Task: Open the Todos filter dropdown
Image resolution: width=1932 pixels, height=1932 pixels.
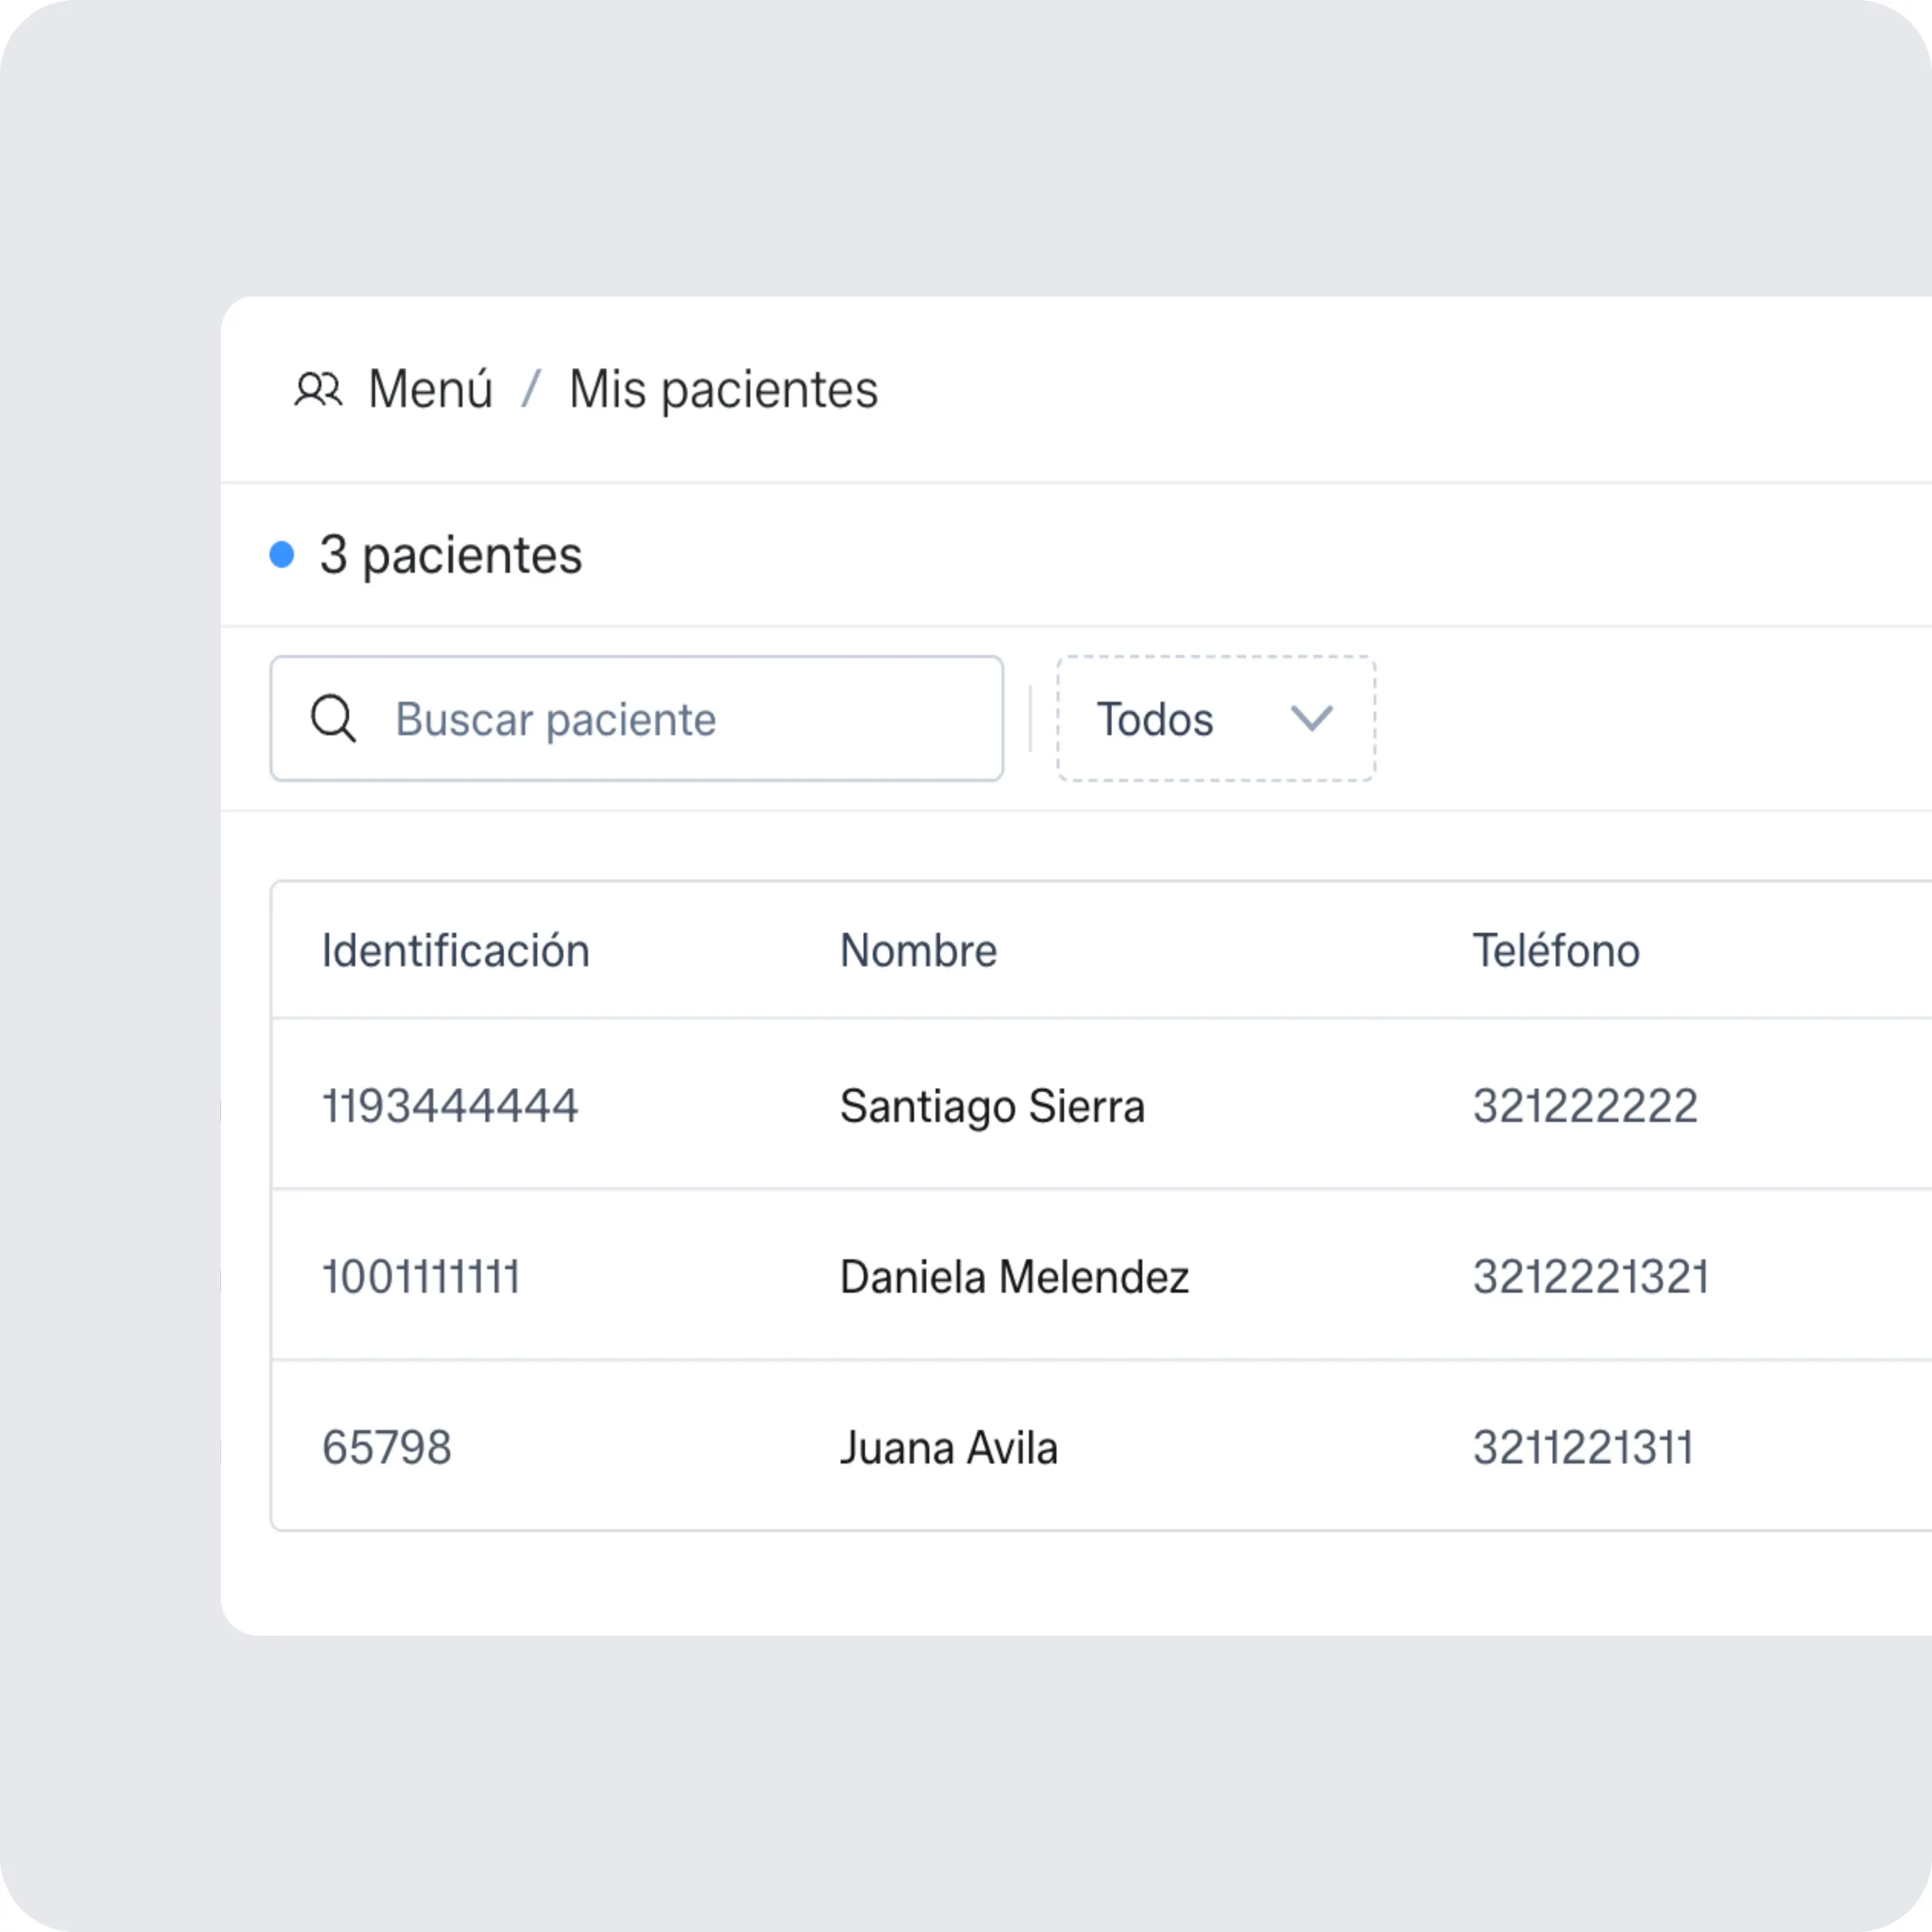Action: tap(1215, 718)
